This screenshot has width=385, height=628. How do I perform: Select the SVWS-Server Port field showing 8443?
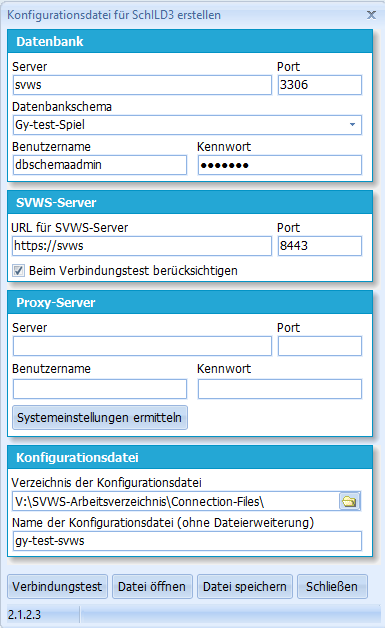pos(320,246)
